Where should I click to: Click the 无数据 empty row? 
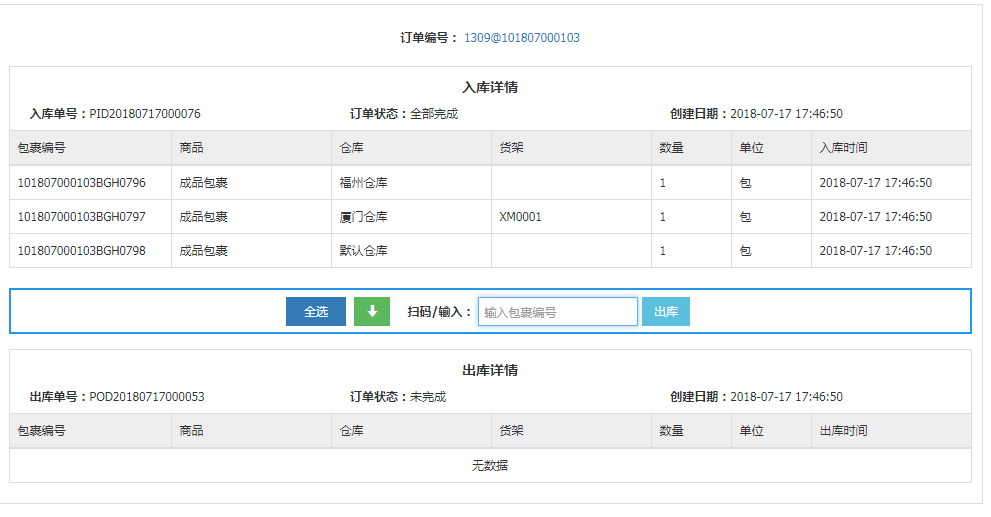(490, 466)
